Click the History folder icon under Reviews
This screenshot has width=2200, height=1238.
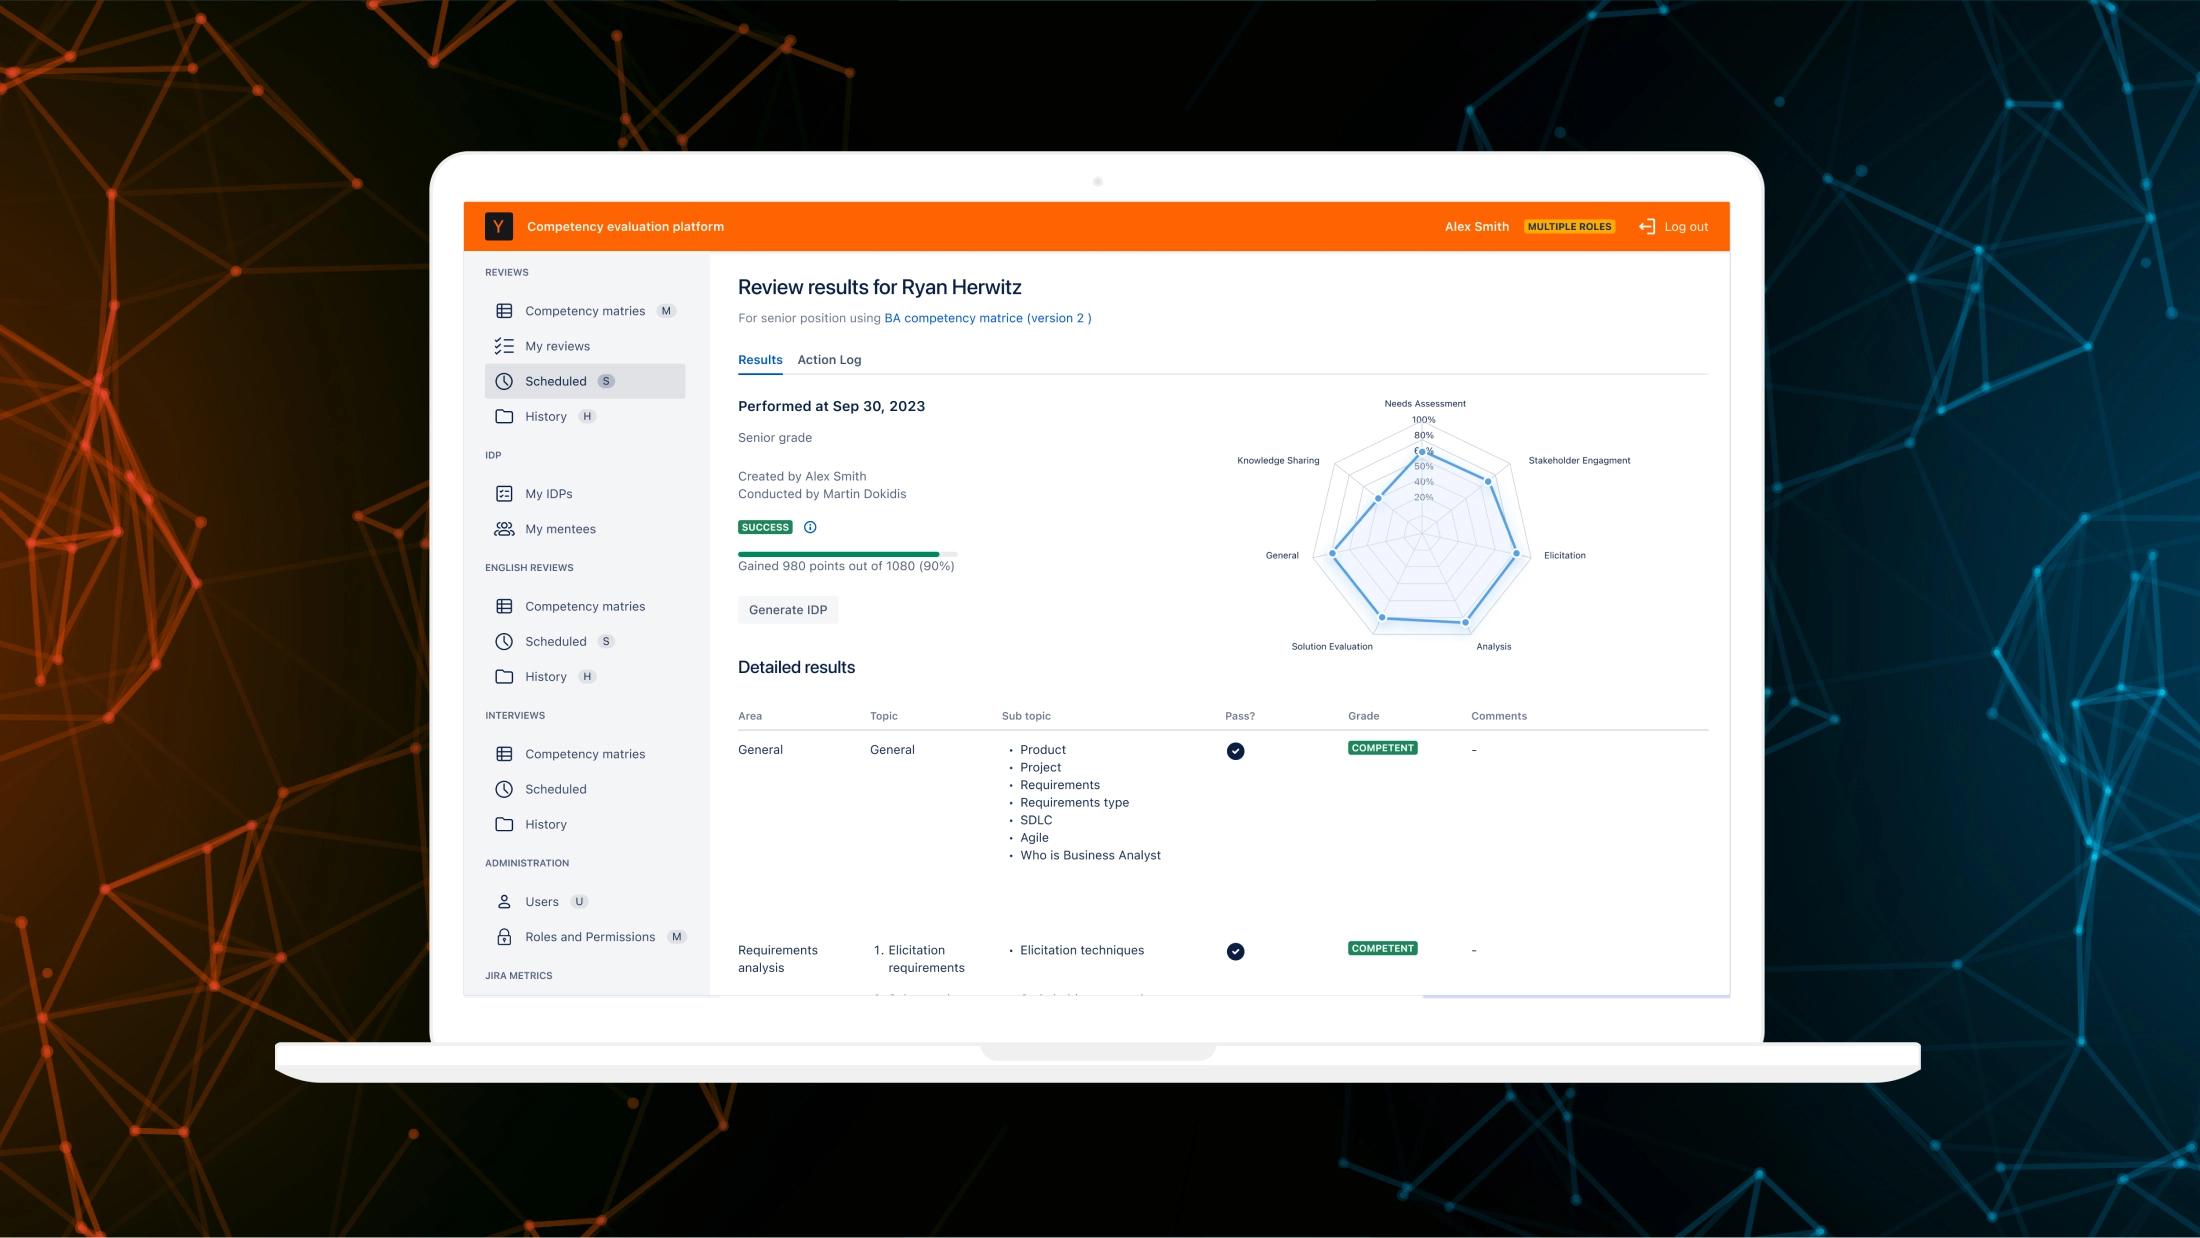pyautogui.click(x=504, y=417)
